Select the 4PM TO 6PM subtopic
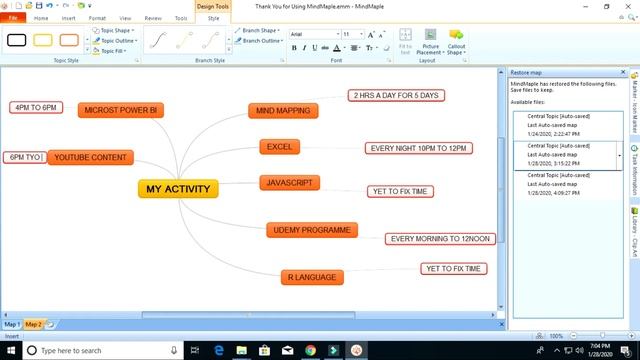 pyautogui.click(x=36, y=107)
